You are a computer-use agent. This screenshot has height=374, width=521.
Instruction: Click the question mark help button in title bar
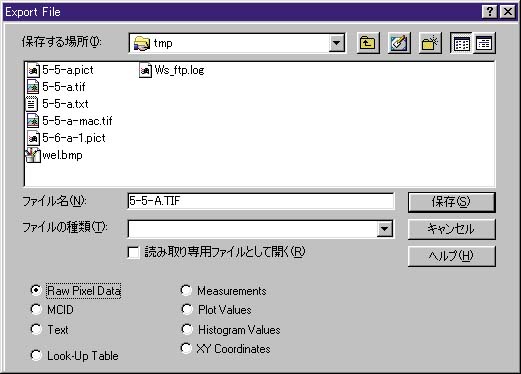(489, 12)
